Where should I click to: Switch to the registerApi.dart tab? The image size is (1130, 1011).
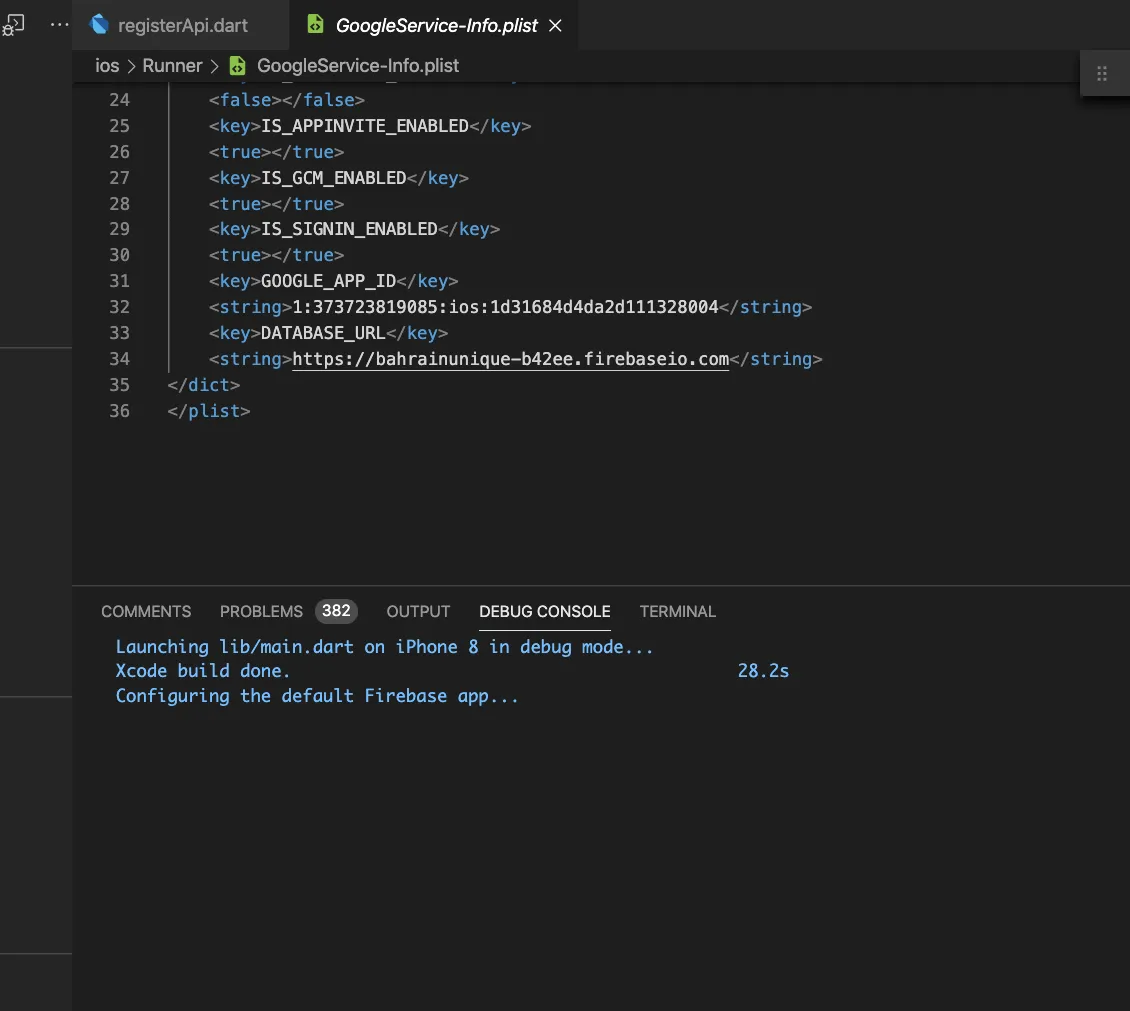[x=182, y=26]
